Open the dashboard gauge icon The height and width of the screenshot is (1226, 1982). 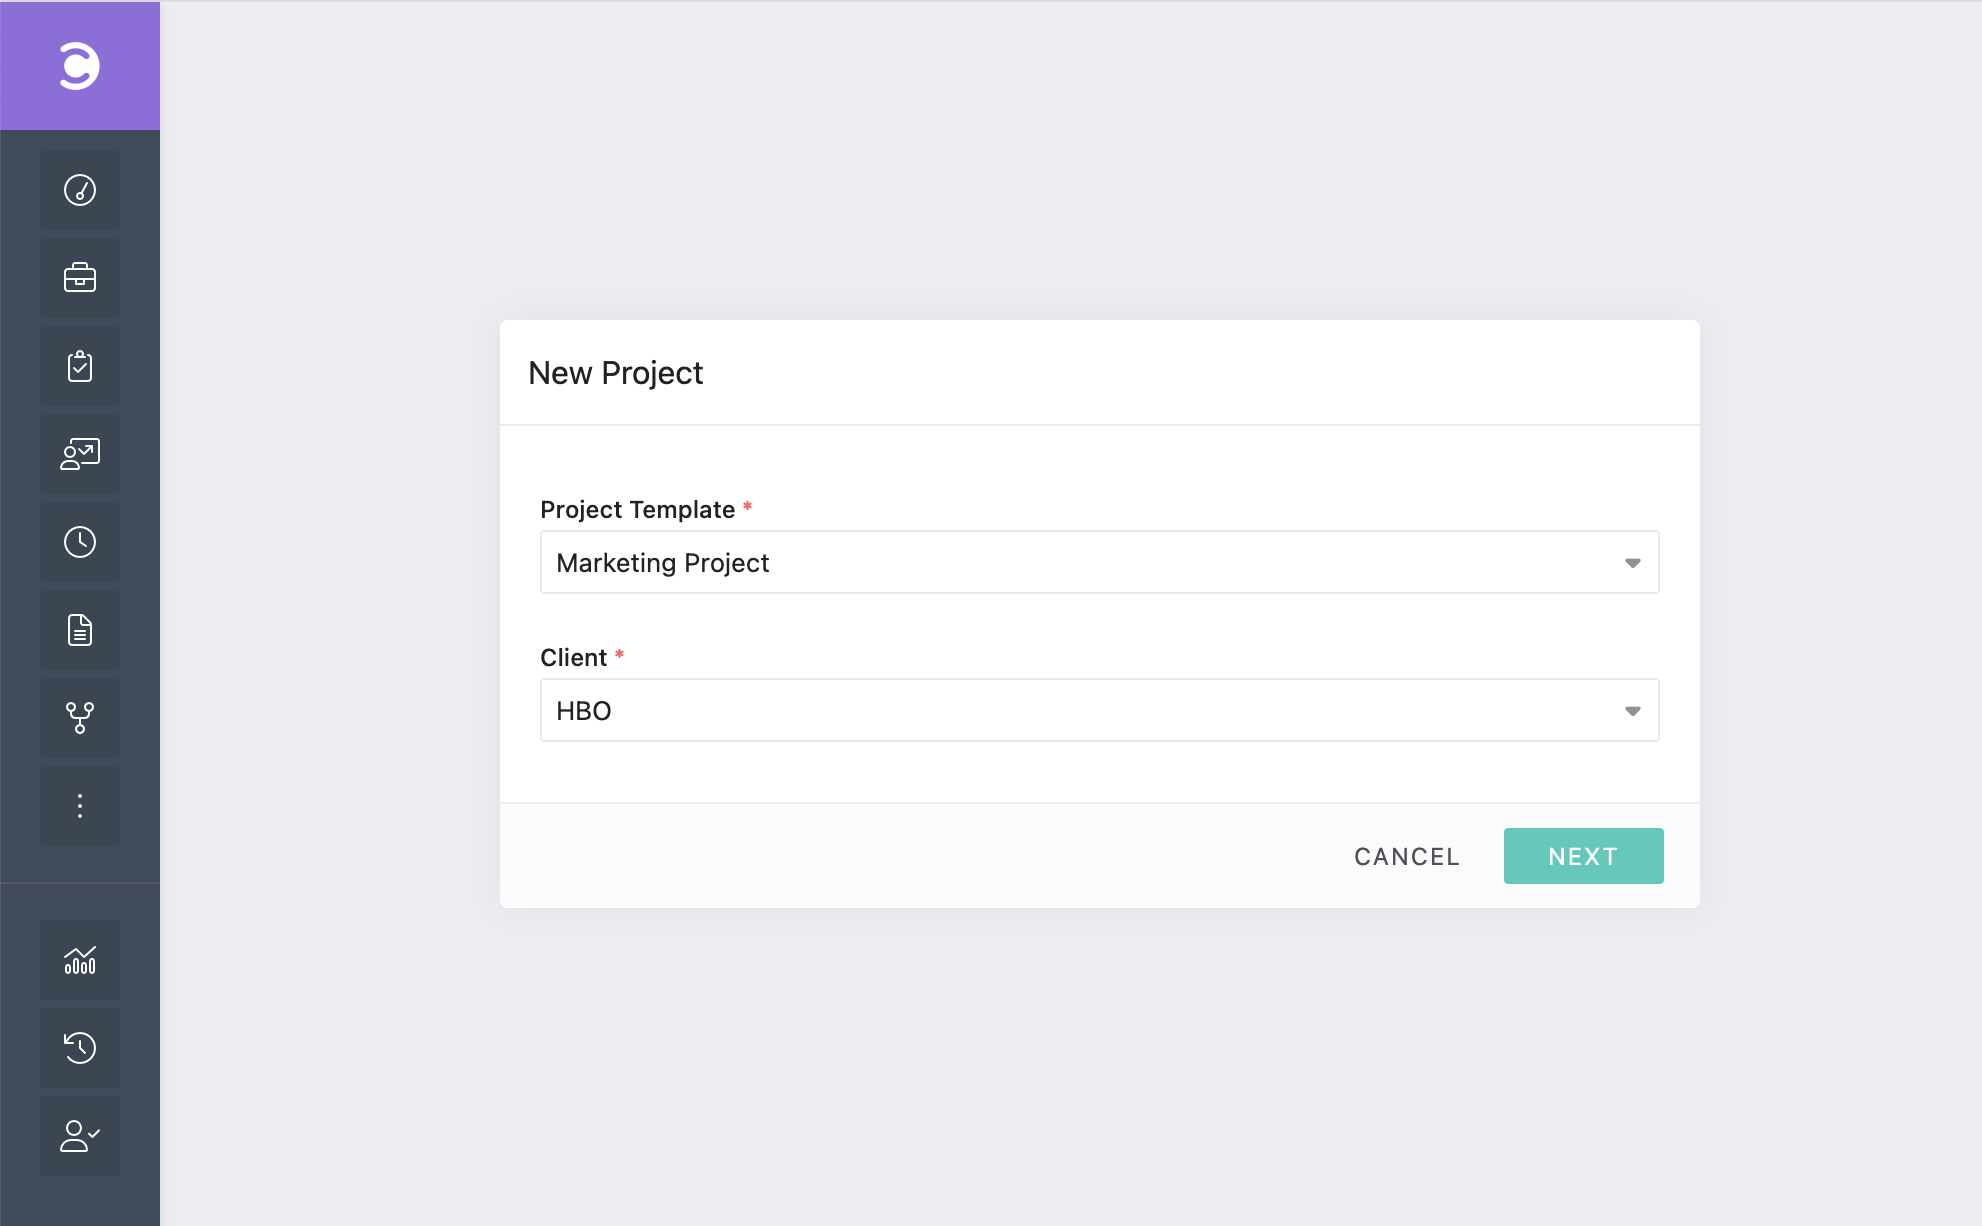coord(80,190)
